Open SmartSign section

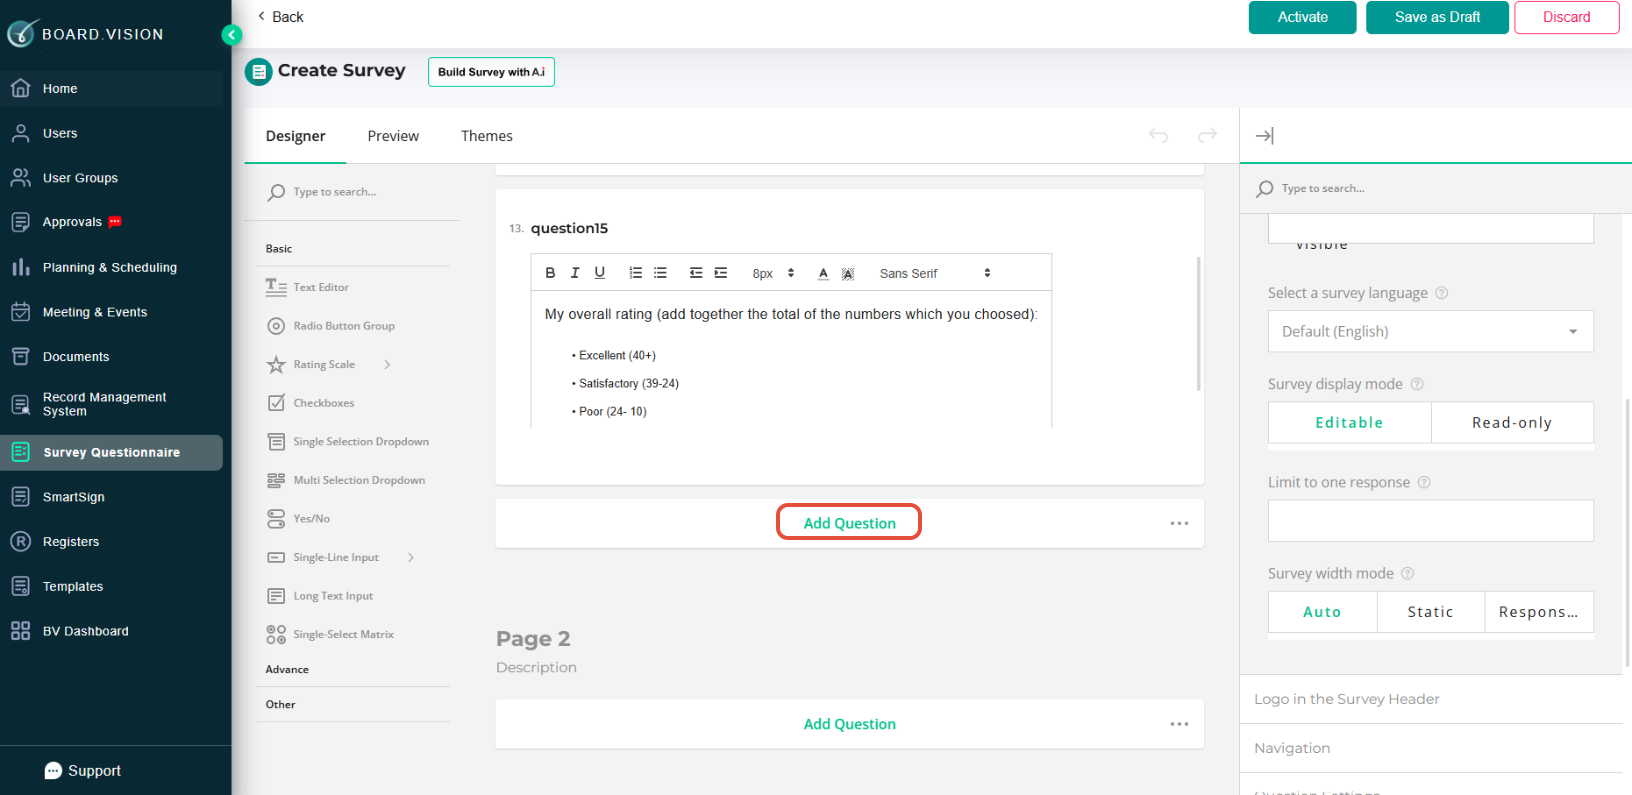[x=111, y=497]
